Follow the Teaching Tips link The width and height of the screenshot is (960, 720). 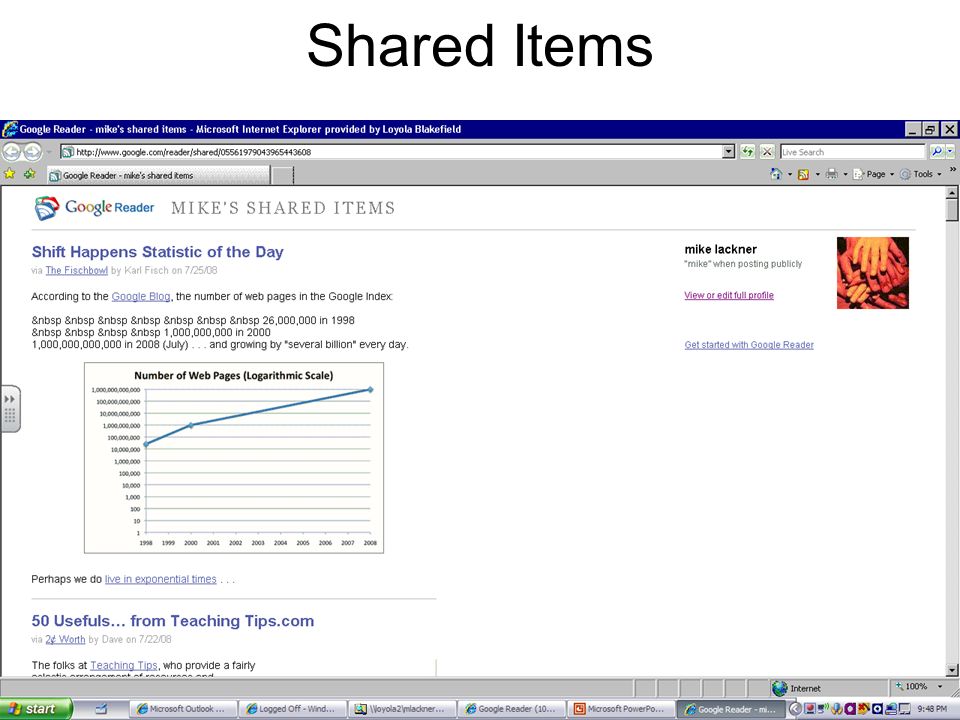point(124,665)
